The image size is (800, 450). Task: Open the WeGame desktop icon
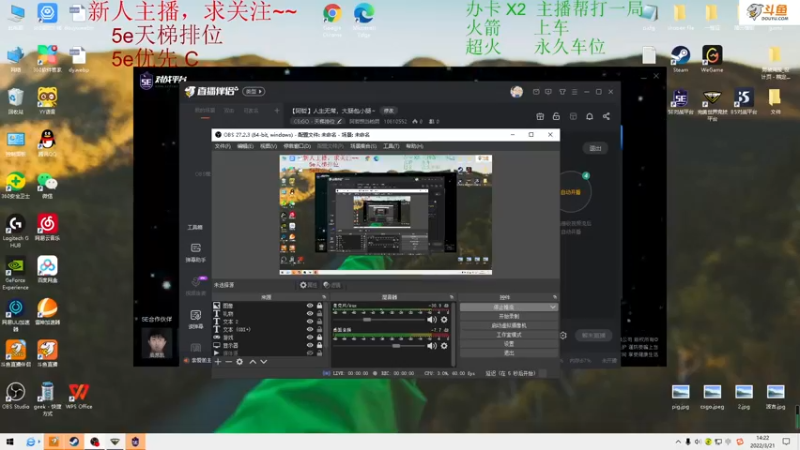coord(712,59)
